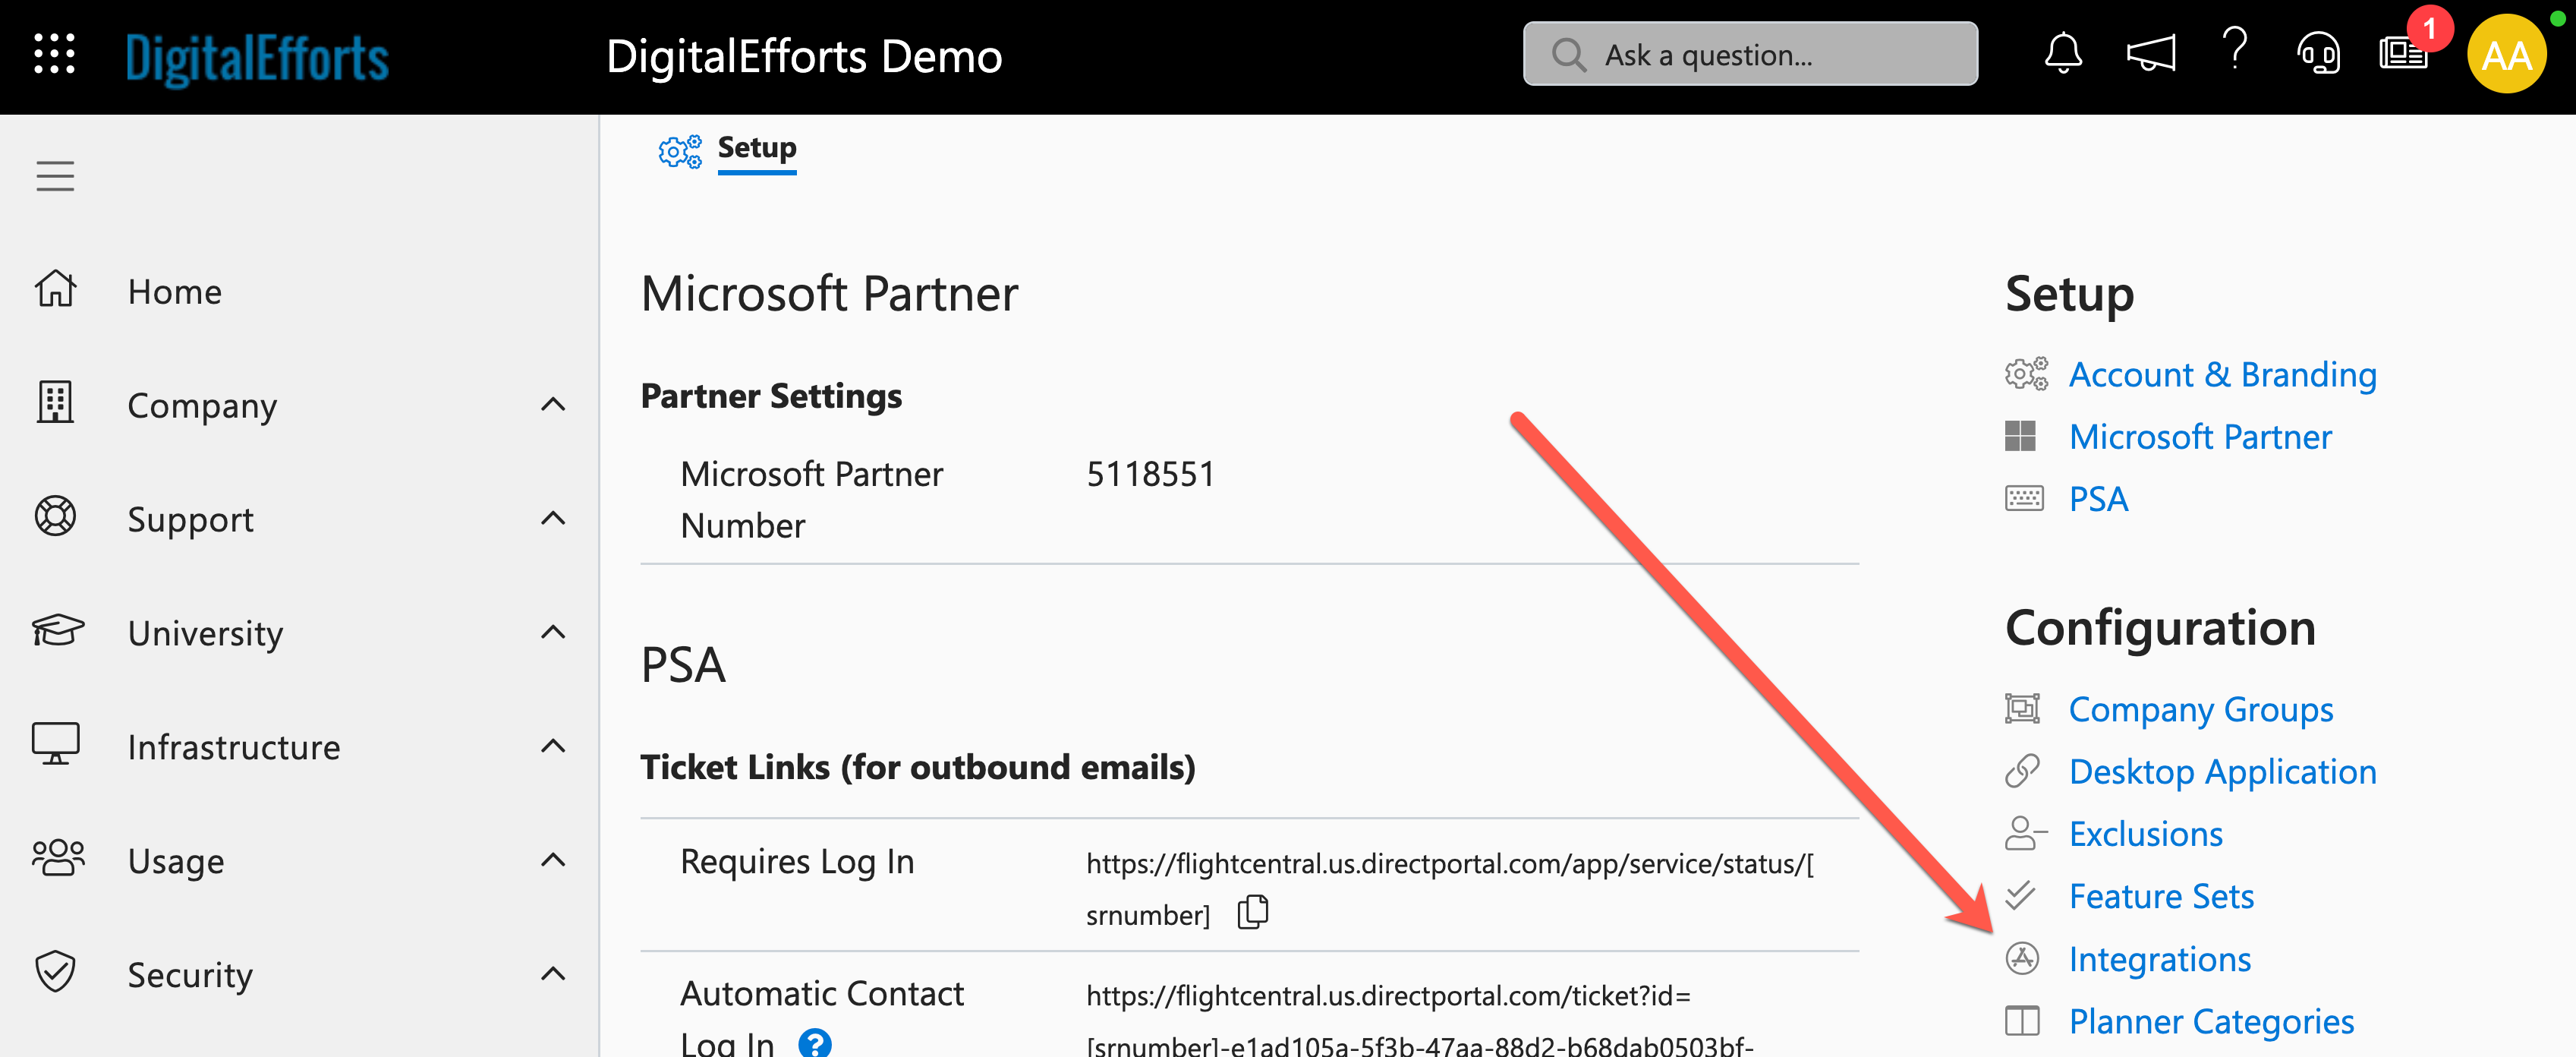2576x1057 pixels.
Task: Open announcements megaphone icon
Action: pos(2150,54)
